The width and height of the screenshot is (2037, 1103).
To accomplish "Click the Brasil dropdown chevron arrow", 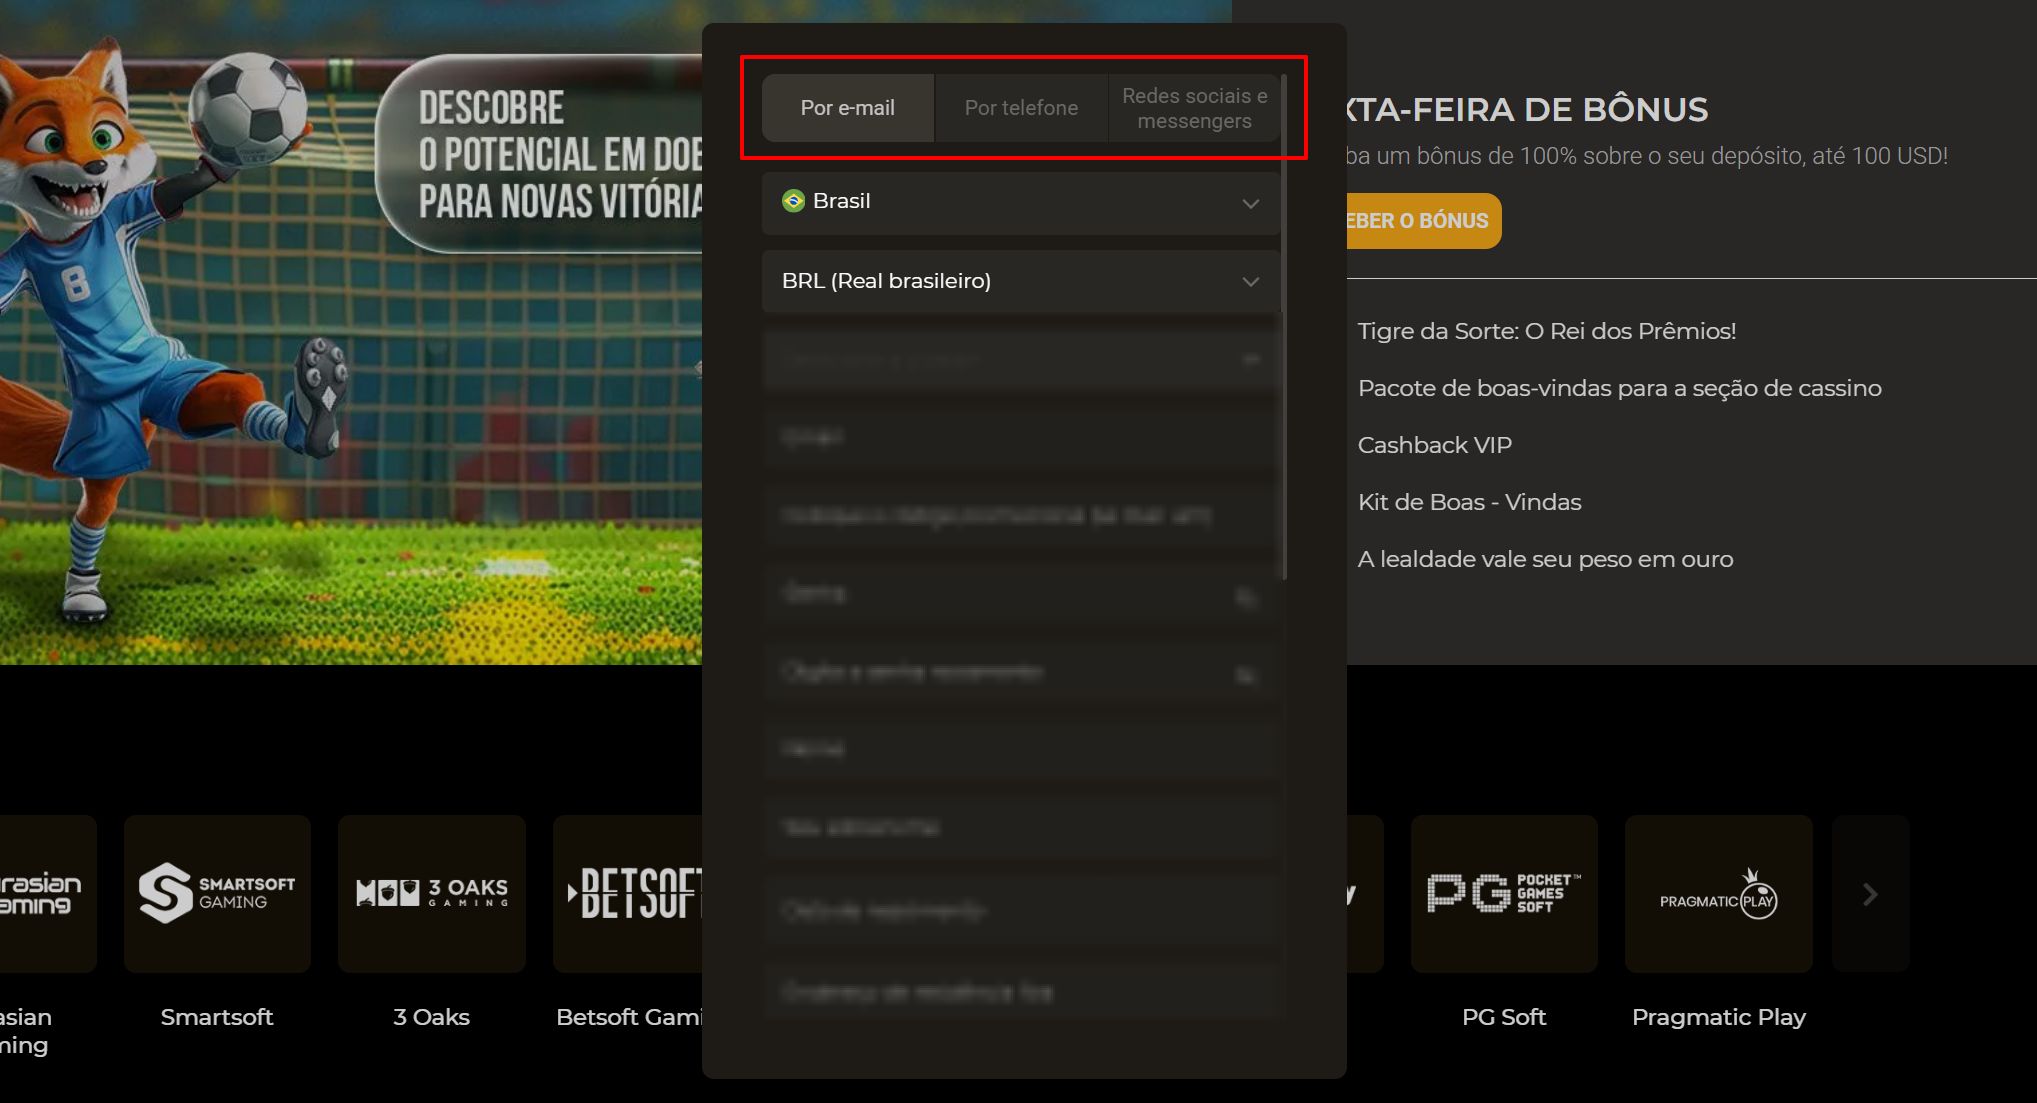I will click(1250, 203).
